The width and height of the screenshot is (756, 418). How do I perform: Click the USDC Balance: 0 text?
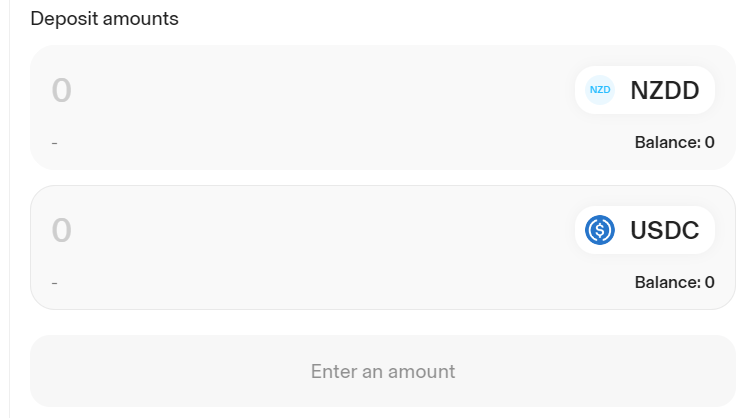coord(674,282)
